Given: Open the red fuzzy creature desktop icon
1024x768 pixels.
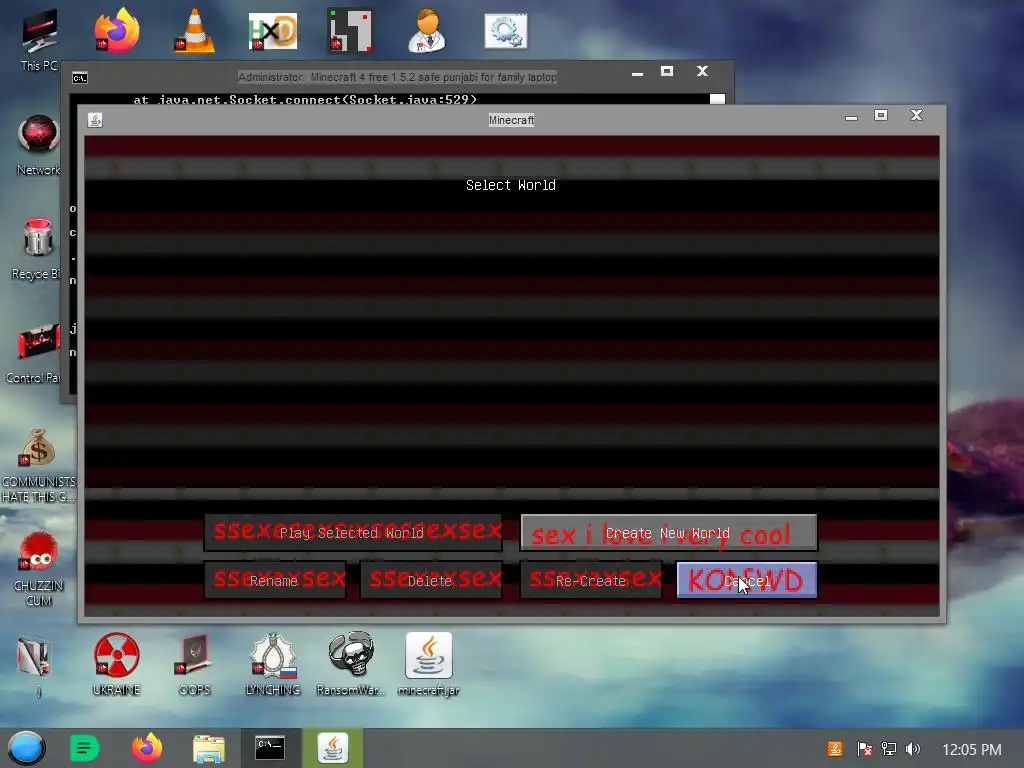Looking at the screenshot, I should (x=39, y=568).
